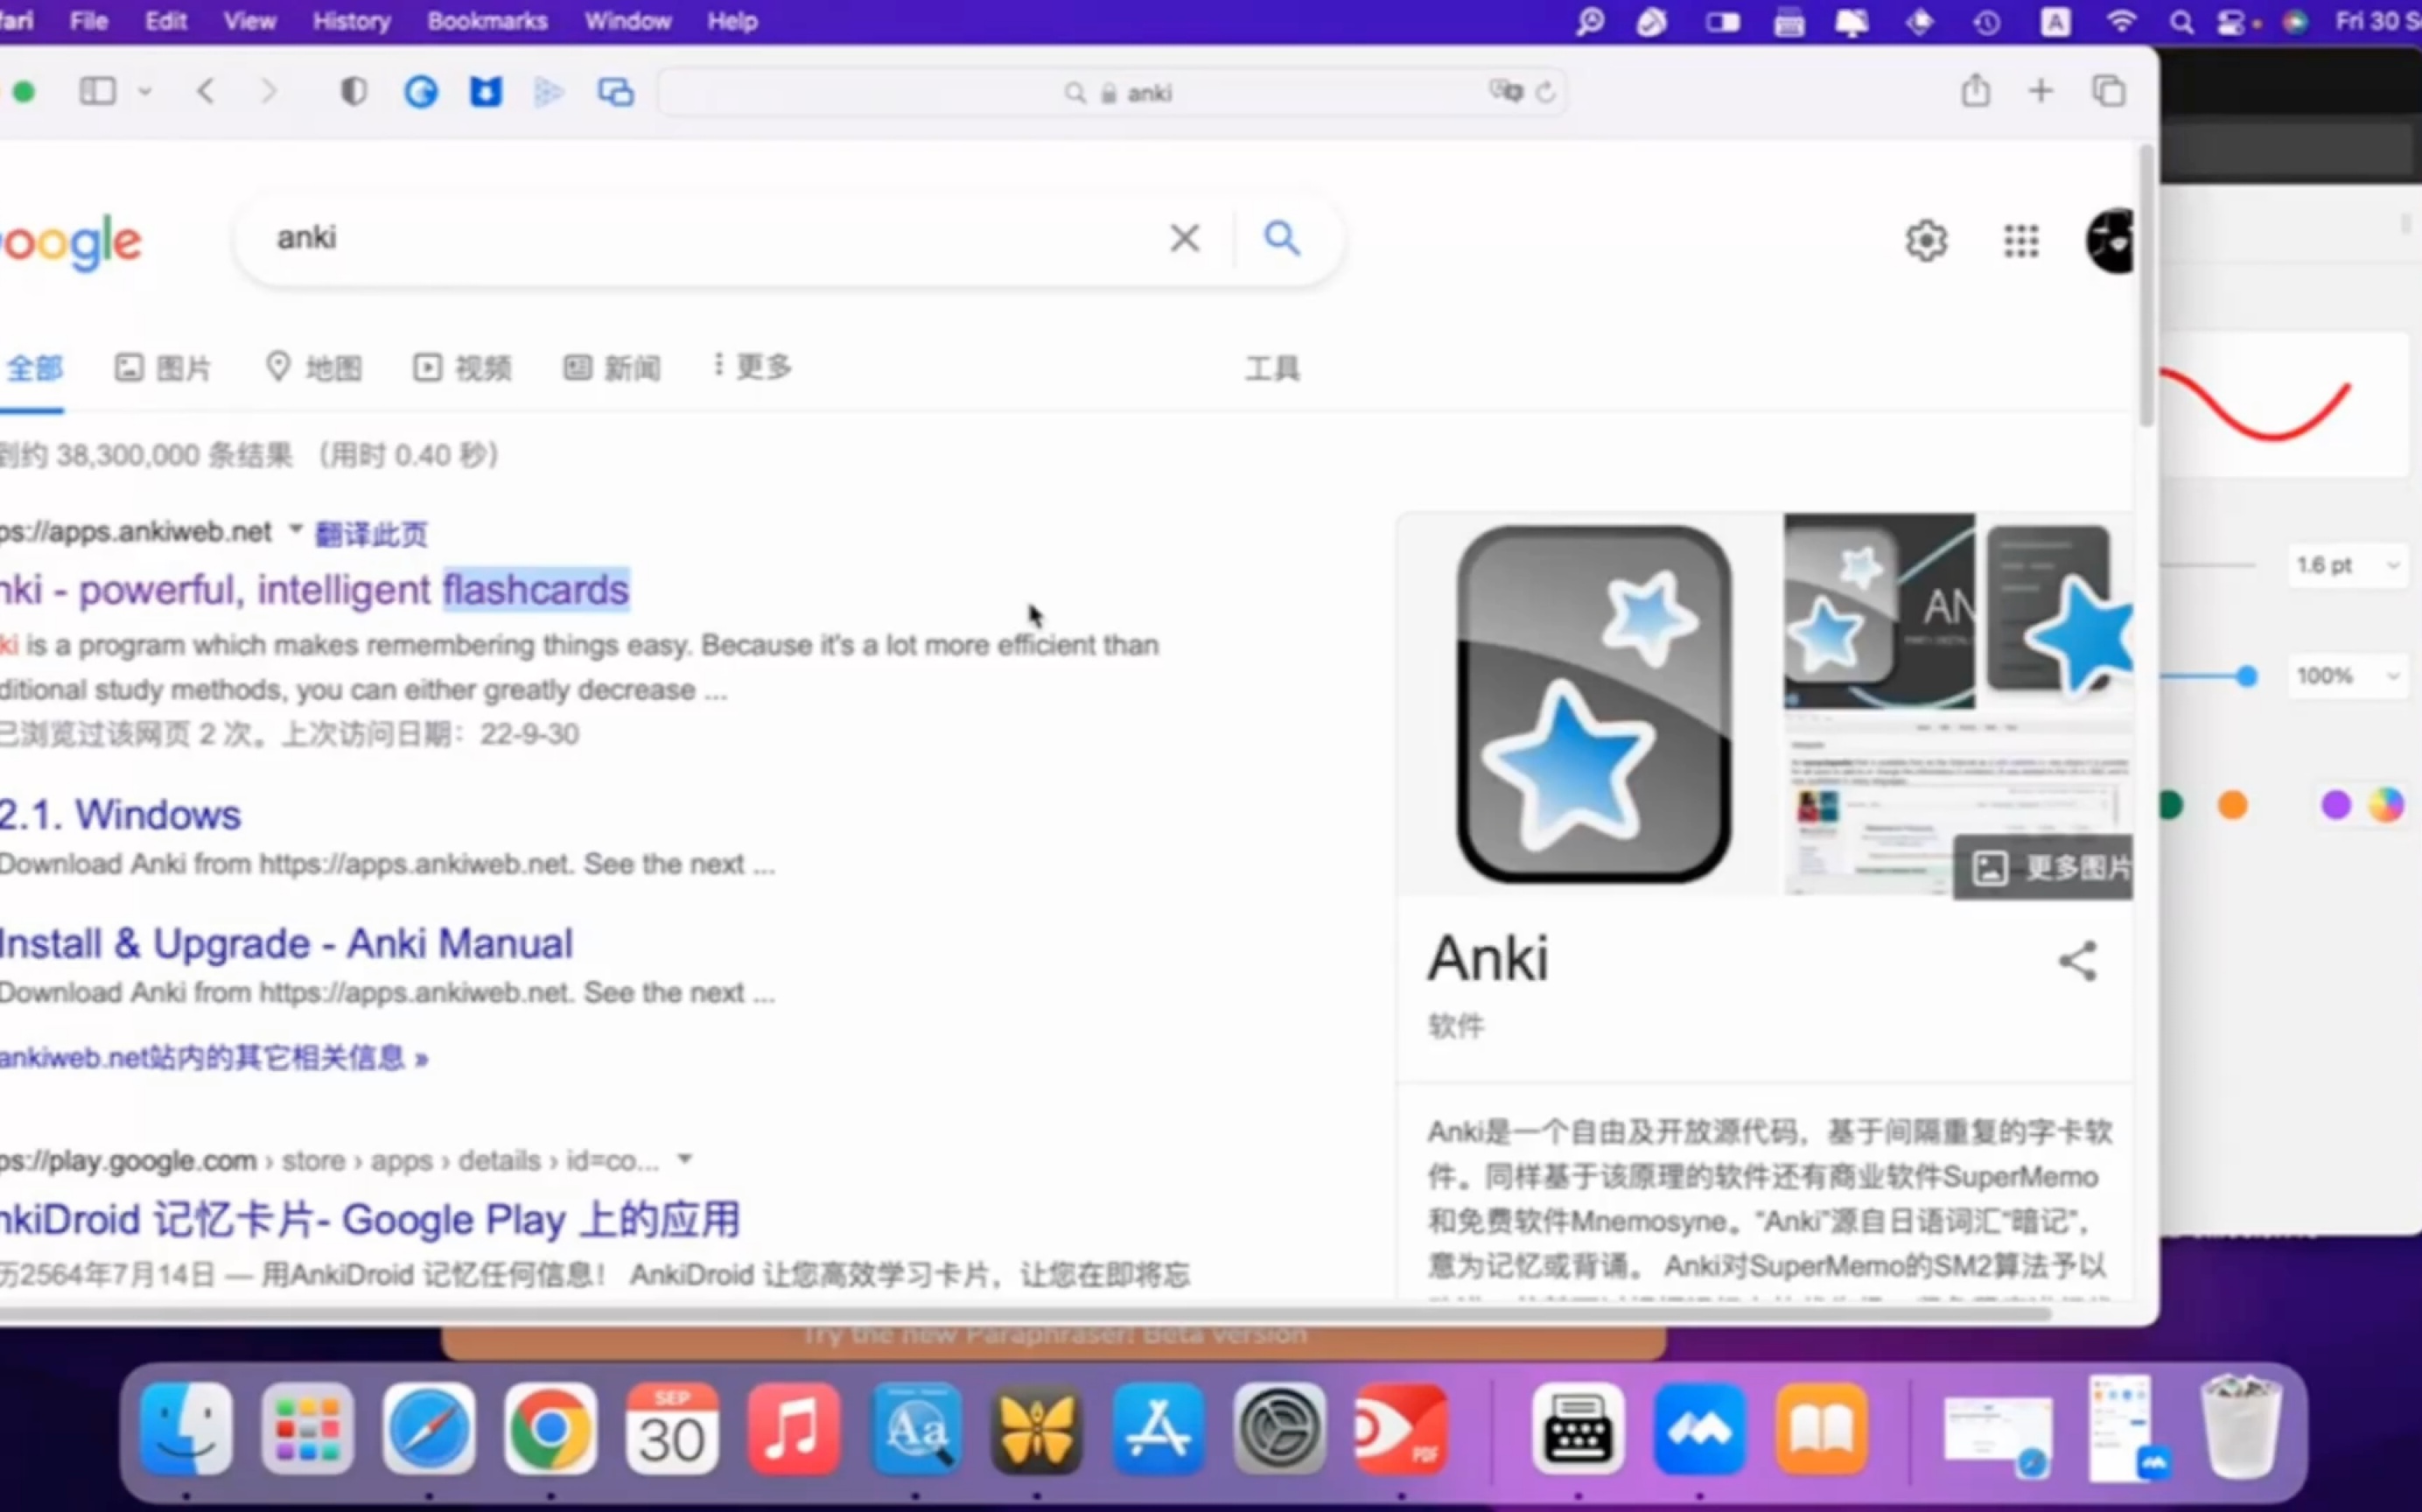Click the overlapping windows extension icon
Image resolution: width=2422 pixels, height=1512 pixels.
(x=616, y=92)
